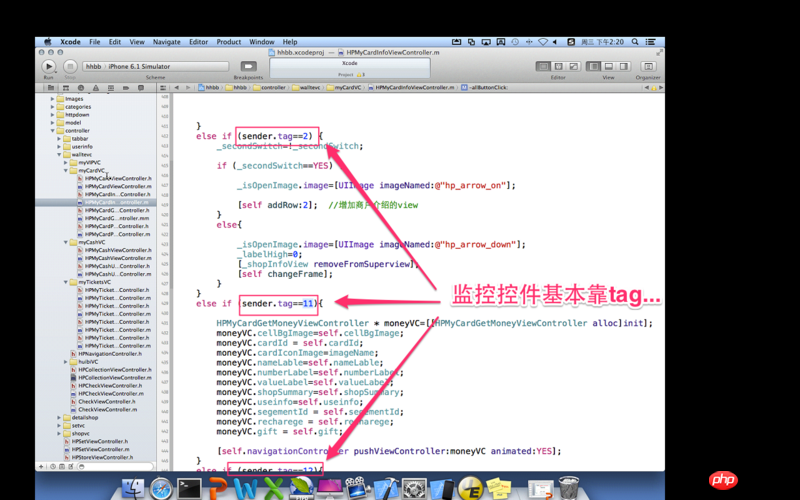Expand the httpdown folder
Viewport: 800px width, 500px height.
[52, 115]
